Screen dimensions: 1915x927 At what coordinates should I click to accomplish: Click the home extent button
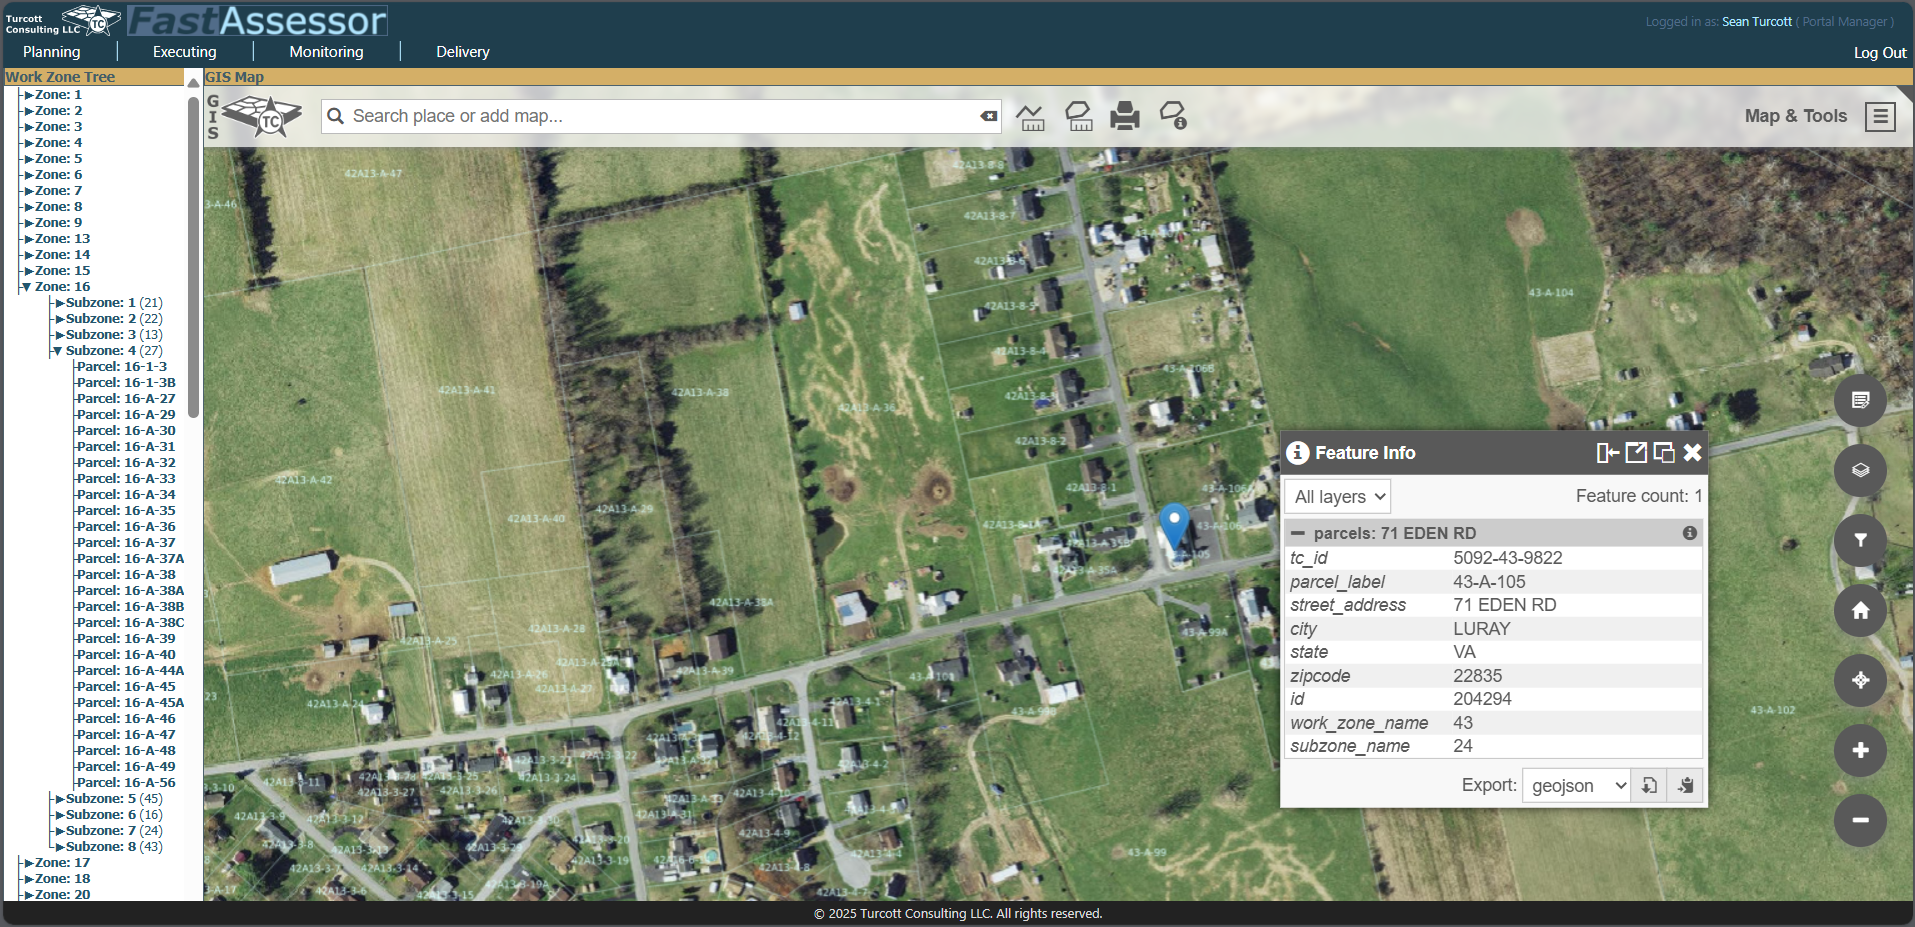click(1860, 610)
